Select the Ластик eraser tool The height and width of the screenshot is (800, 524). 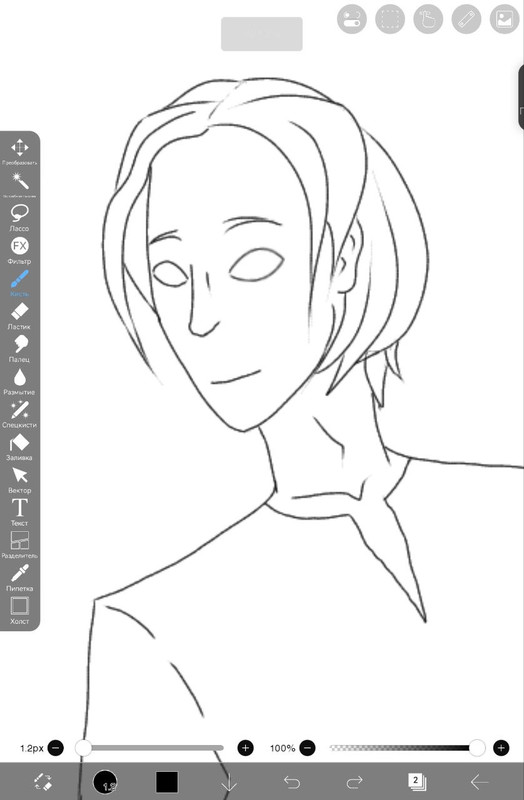pyautogui.click(x=19, y=315)
